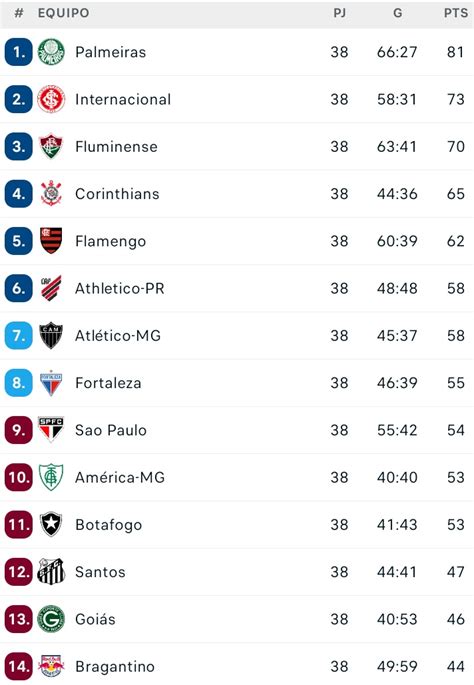Screen dimensions: 474x685
Task: Click the EQUIPO column header
Action: [63, 13]
